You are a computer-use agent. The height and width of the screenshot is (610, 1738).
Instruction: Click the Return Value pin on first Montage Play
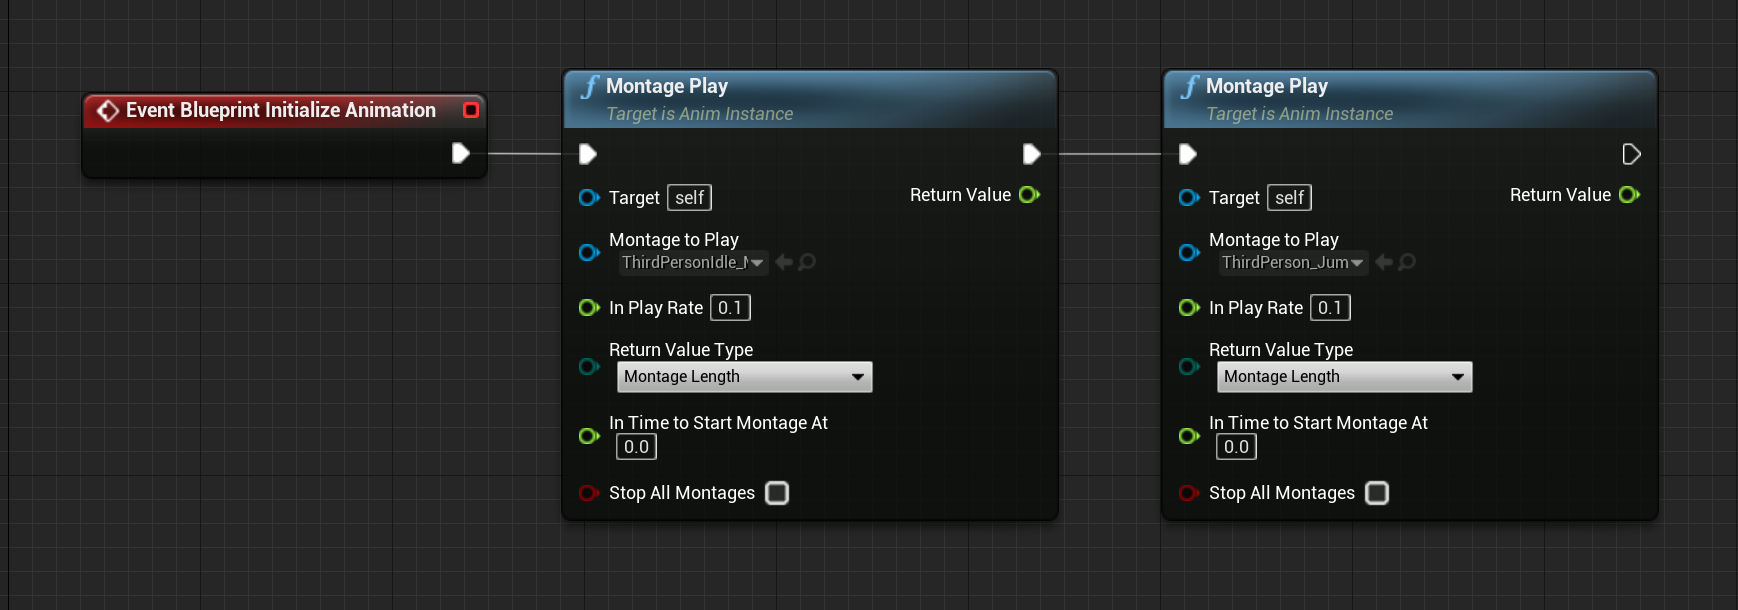1030,195
